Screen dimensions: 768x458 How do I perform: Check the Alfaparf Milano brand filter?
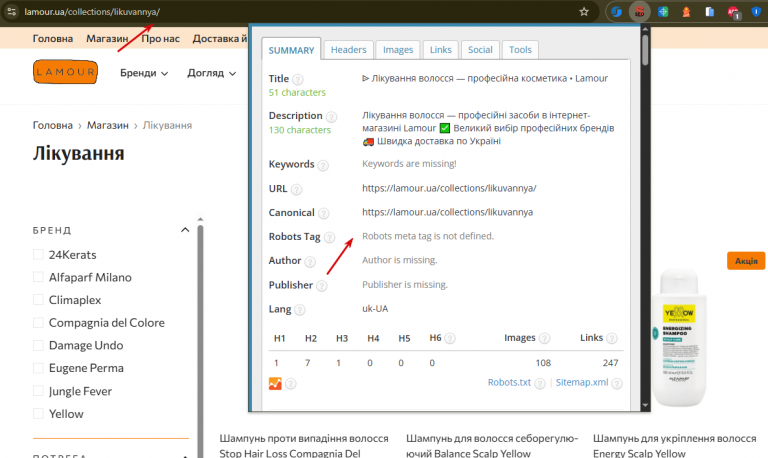tap(38, 277)
